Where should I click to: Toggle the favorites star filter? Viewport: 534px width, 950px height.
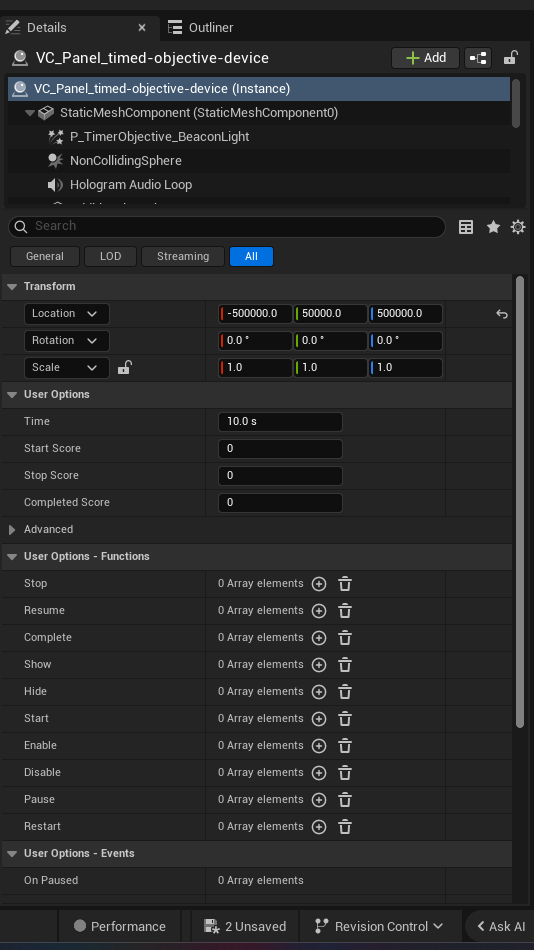click(493, 227)
